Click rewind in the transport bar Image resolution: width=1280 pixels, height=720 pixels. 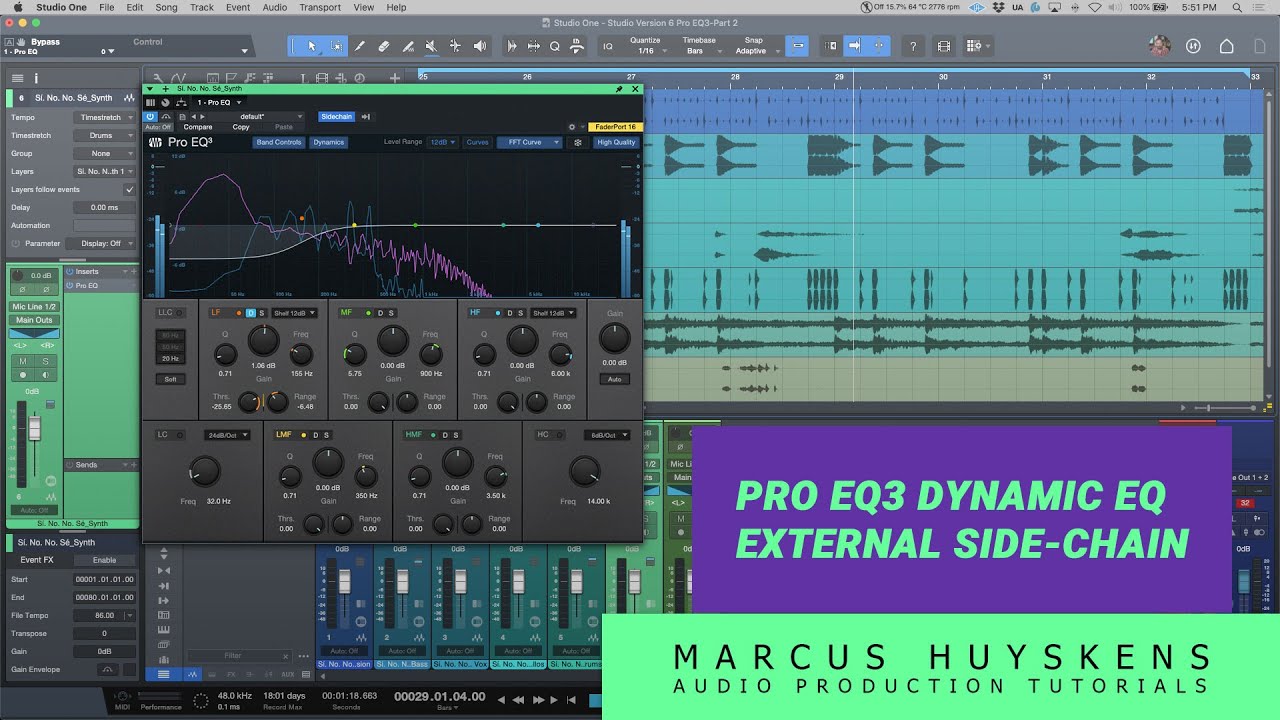point(520,699)
